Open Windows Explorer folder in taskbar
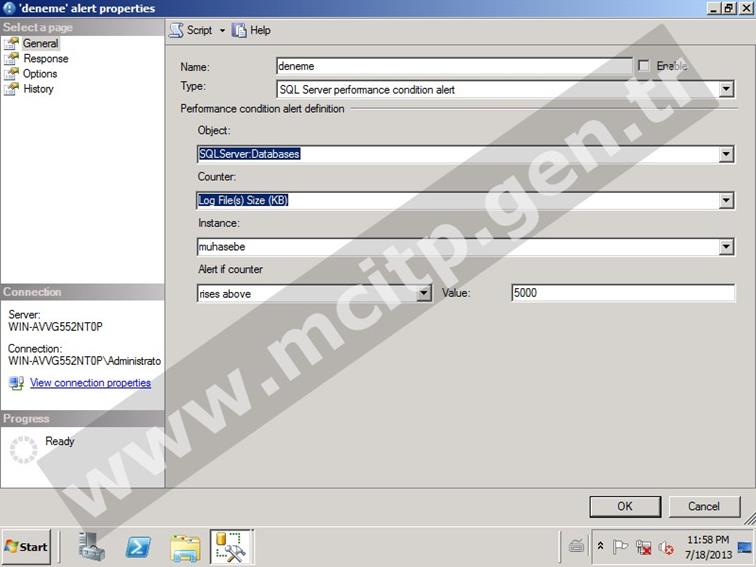This screenshot has width=756, height=567. click(186, 548)
